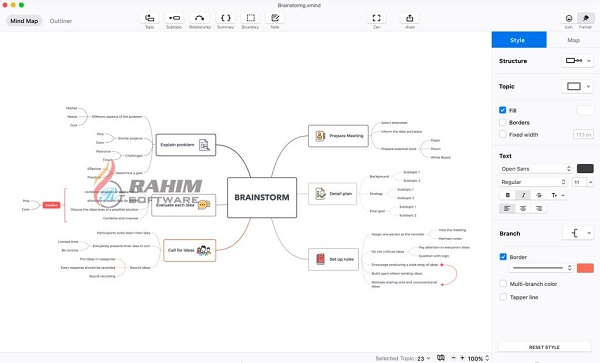Open map overview icon in status bar
The width and height of the screenshot is (600, 363).
pyautogui.click(x=441, y=358)
